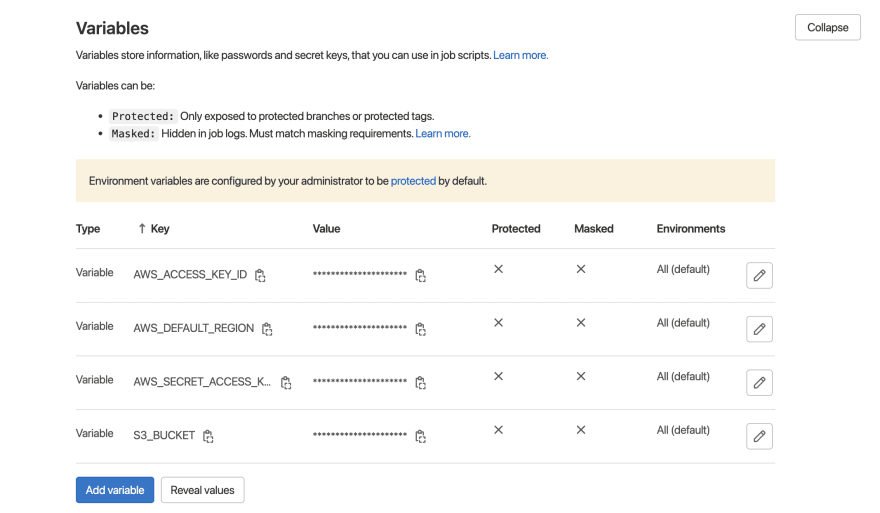Image resolution: width=880 pixels, height=513 pixels.
Task: Select the S3_BUCKET key text
Action: 164,436
